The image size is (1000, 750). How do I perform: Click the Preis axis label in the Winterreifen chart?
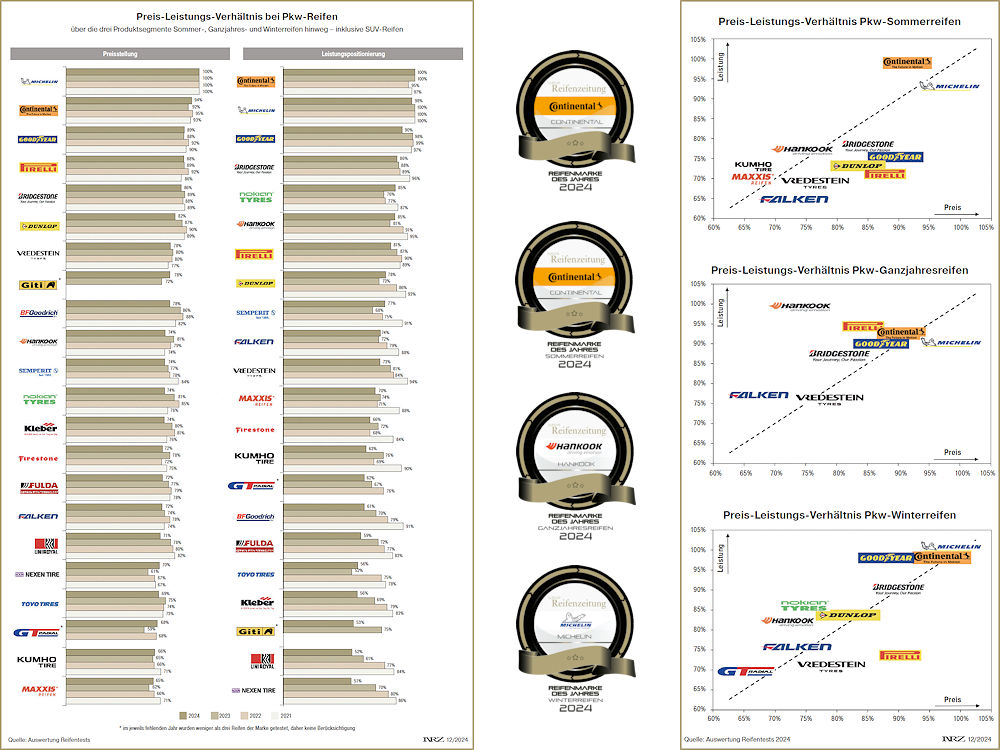click(x=953, y=700)
